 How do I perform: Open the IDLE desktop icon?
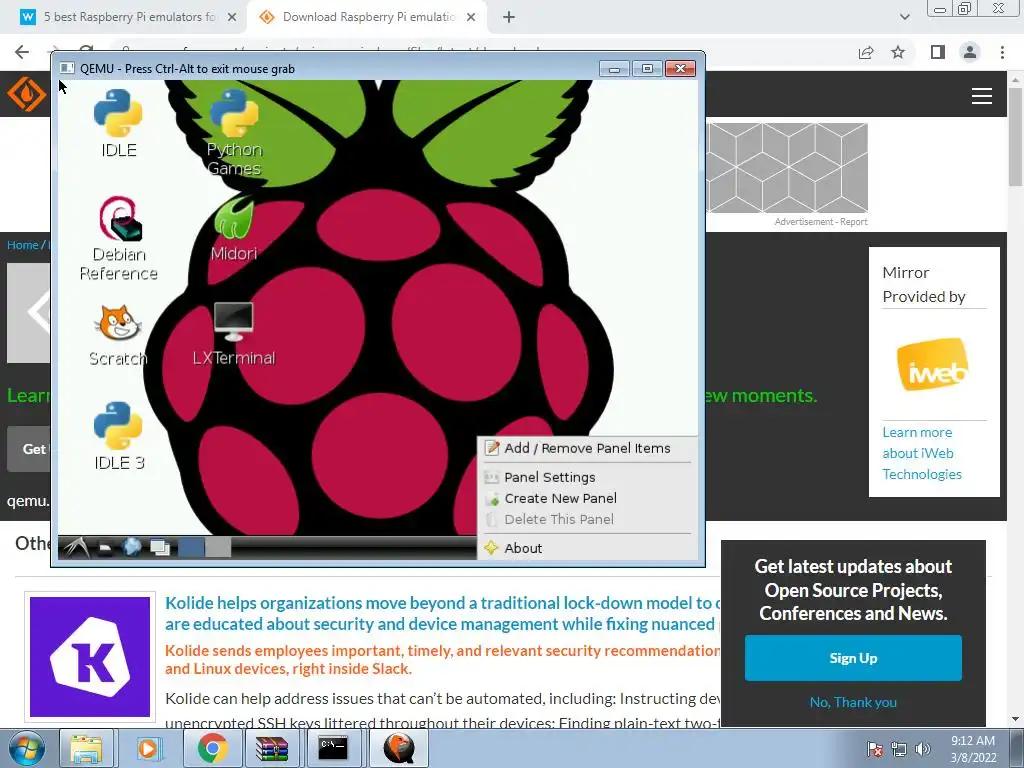[x=118, y=122]
